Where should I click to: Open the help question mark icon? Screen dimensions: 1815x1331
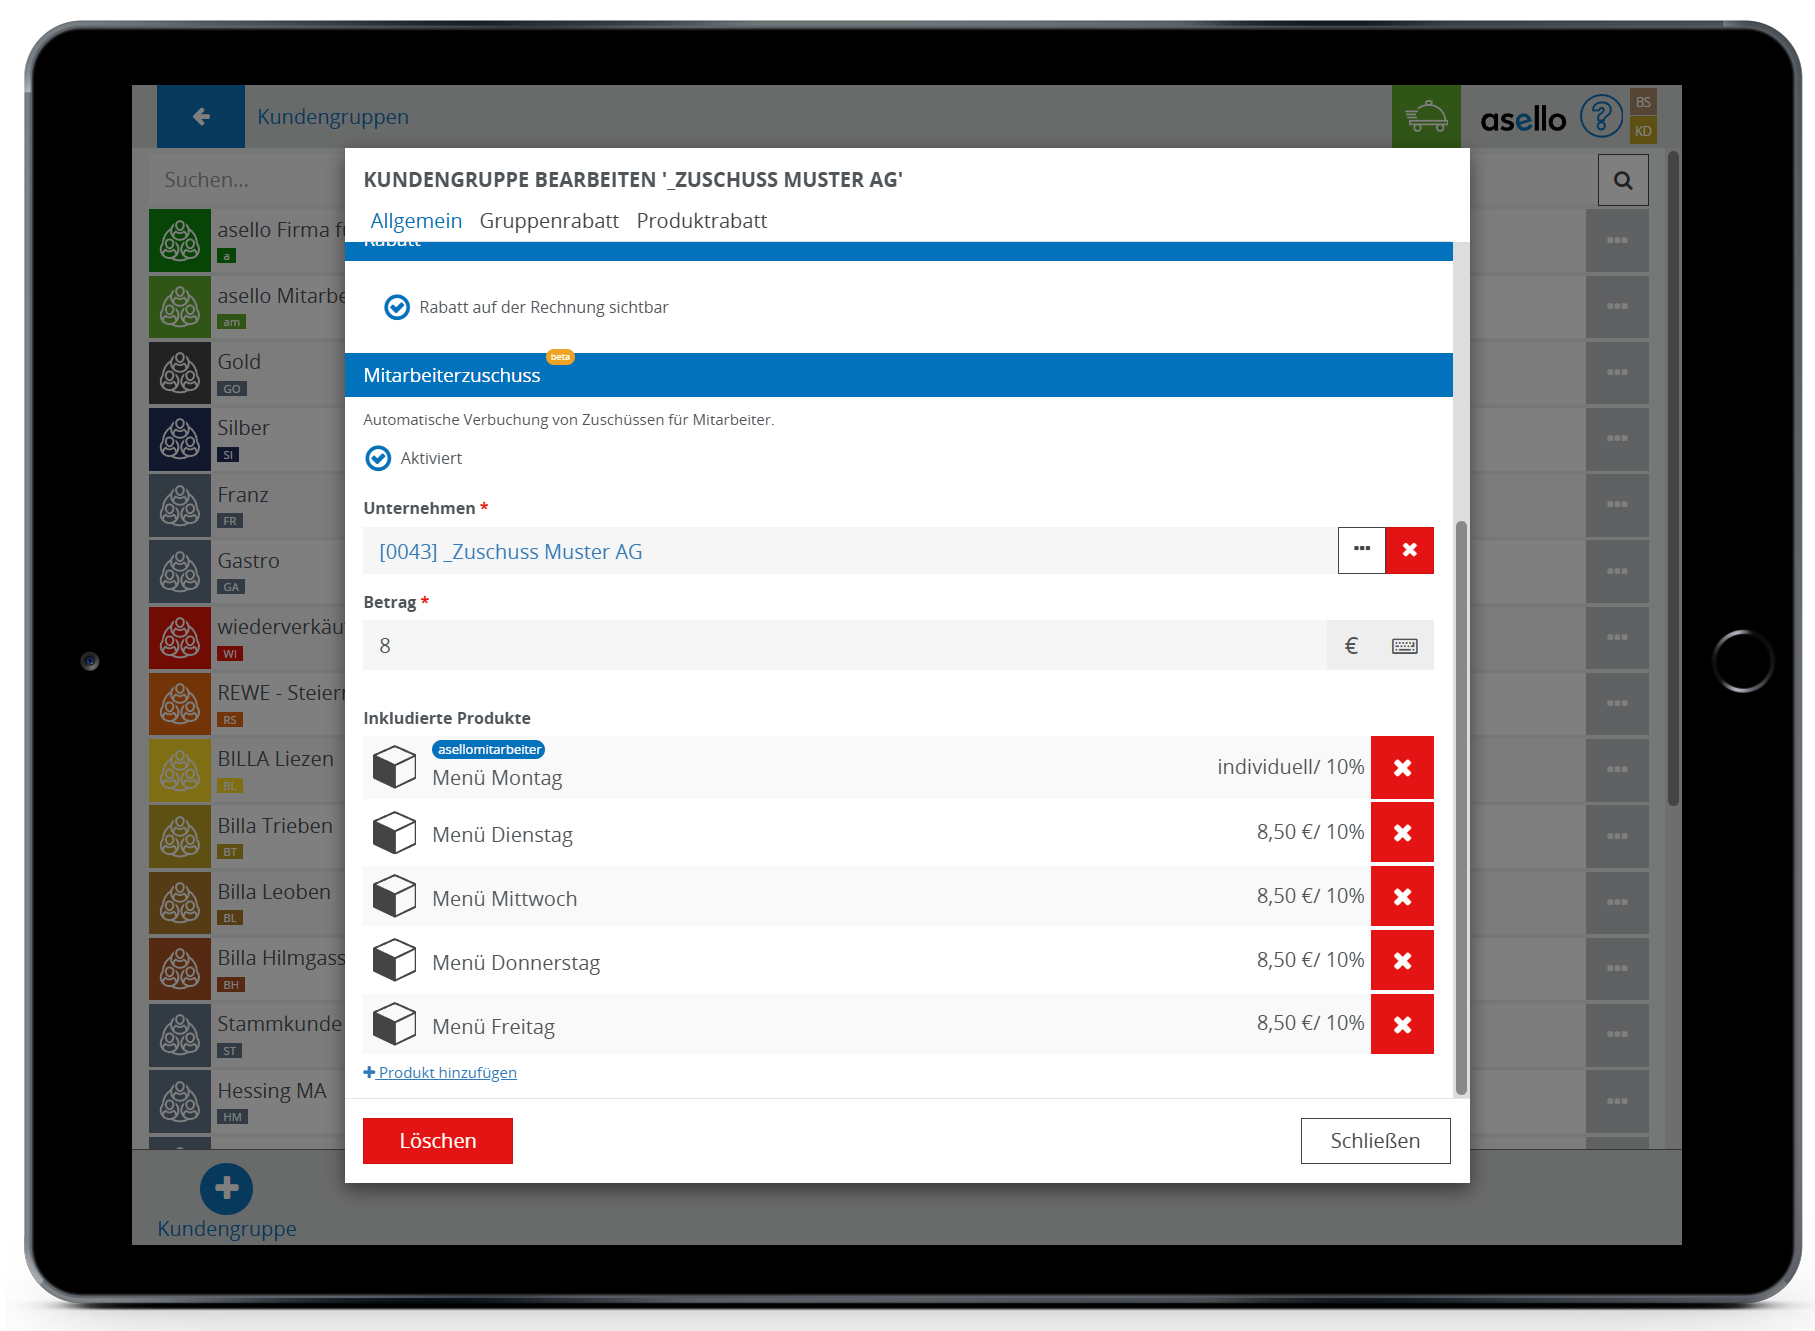(x=1600, y=117)
